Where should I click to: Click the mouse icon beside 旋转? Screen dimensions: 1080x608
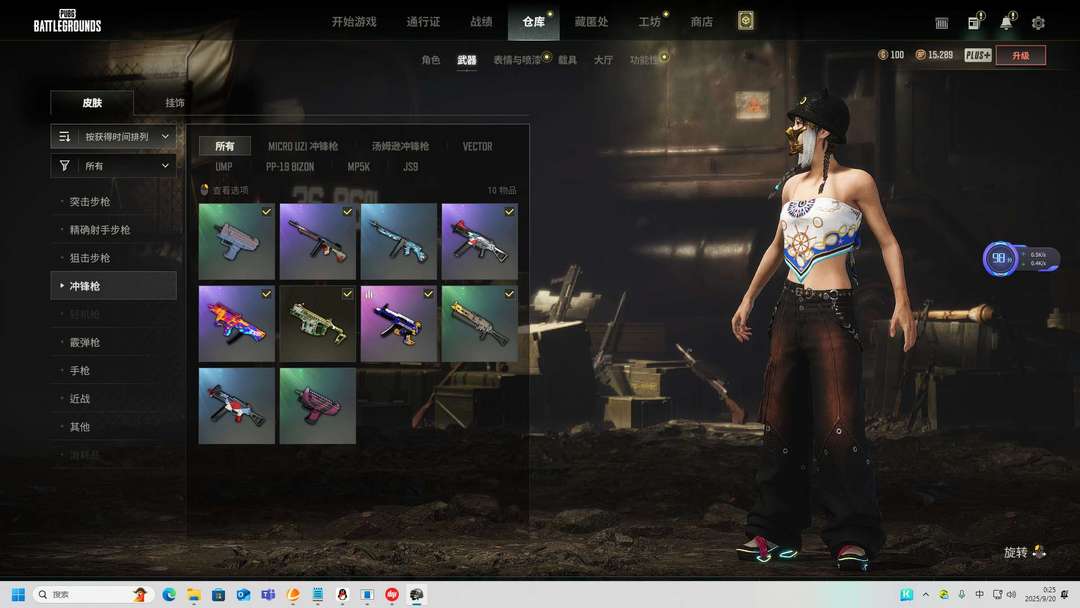1039,552
